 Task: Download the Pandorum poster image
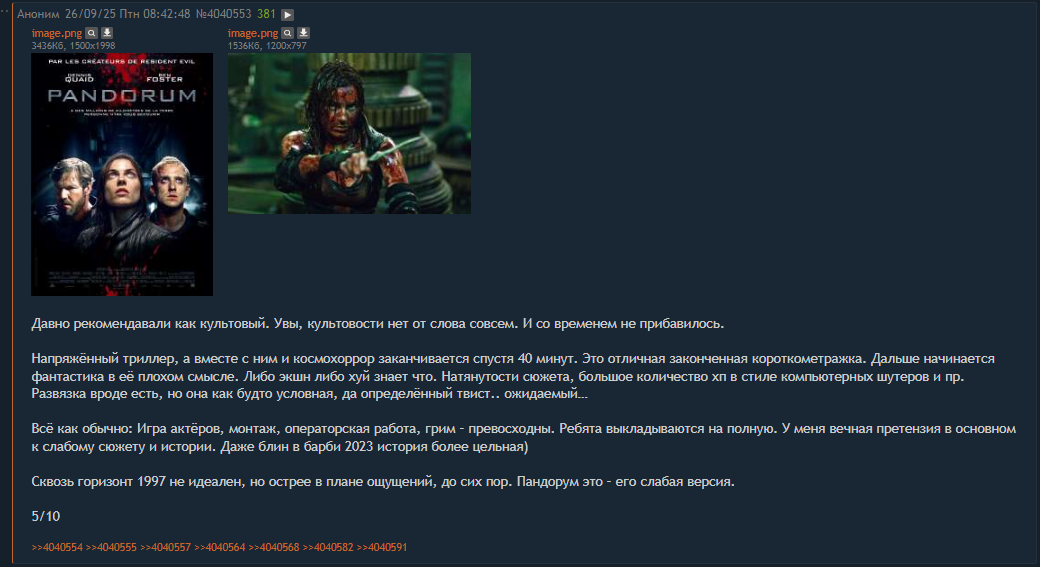tap(107, 33)
